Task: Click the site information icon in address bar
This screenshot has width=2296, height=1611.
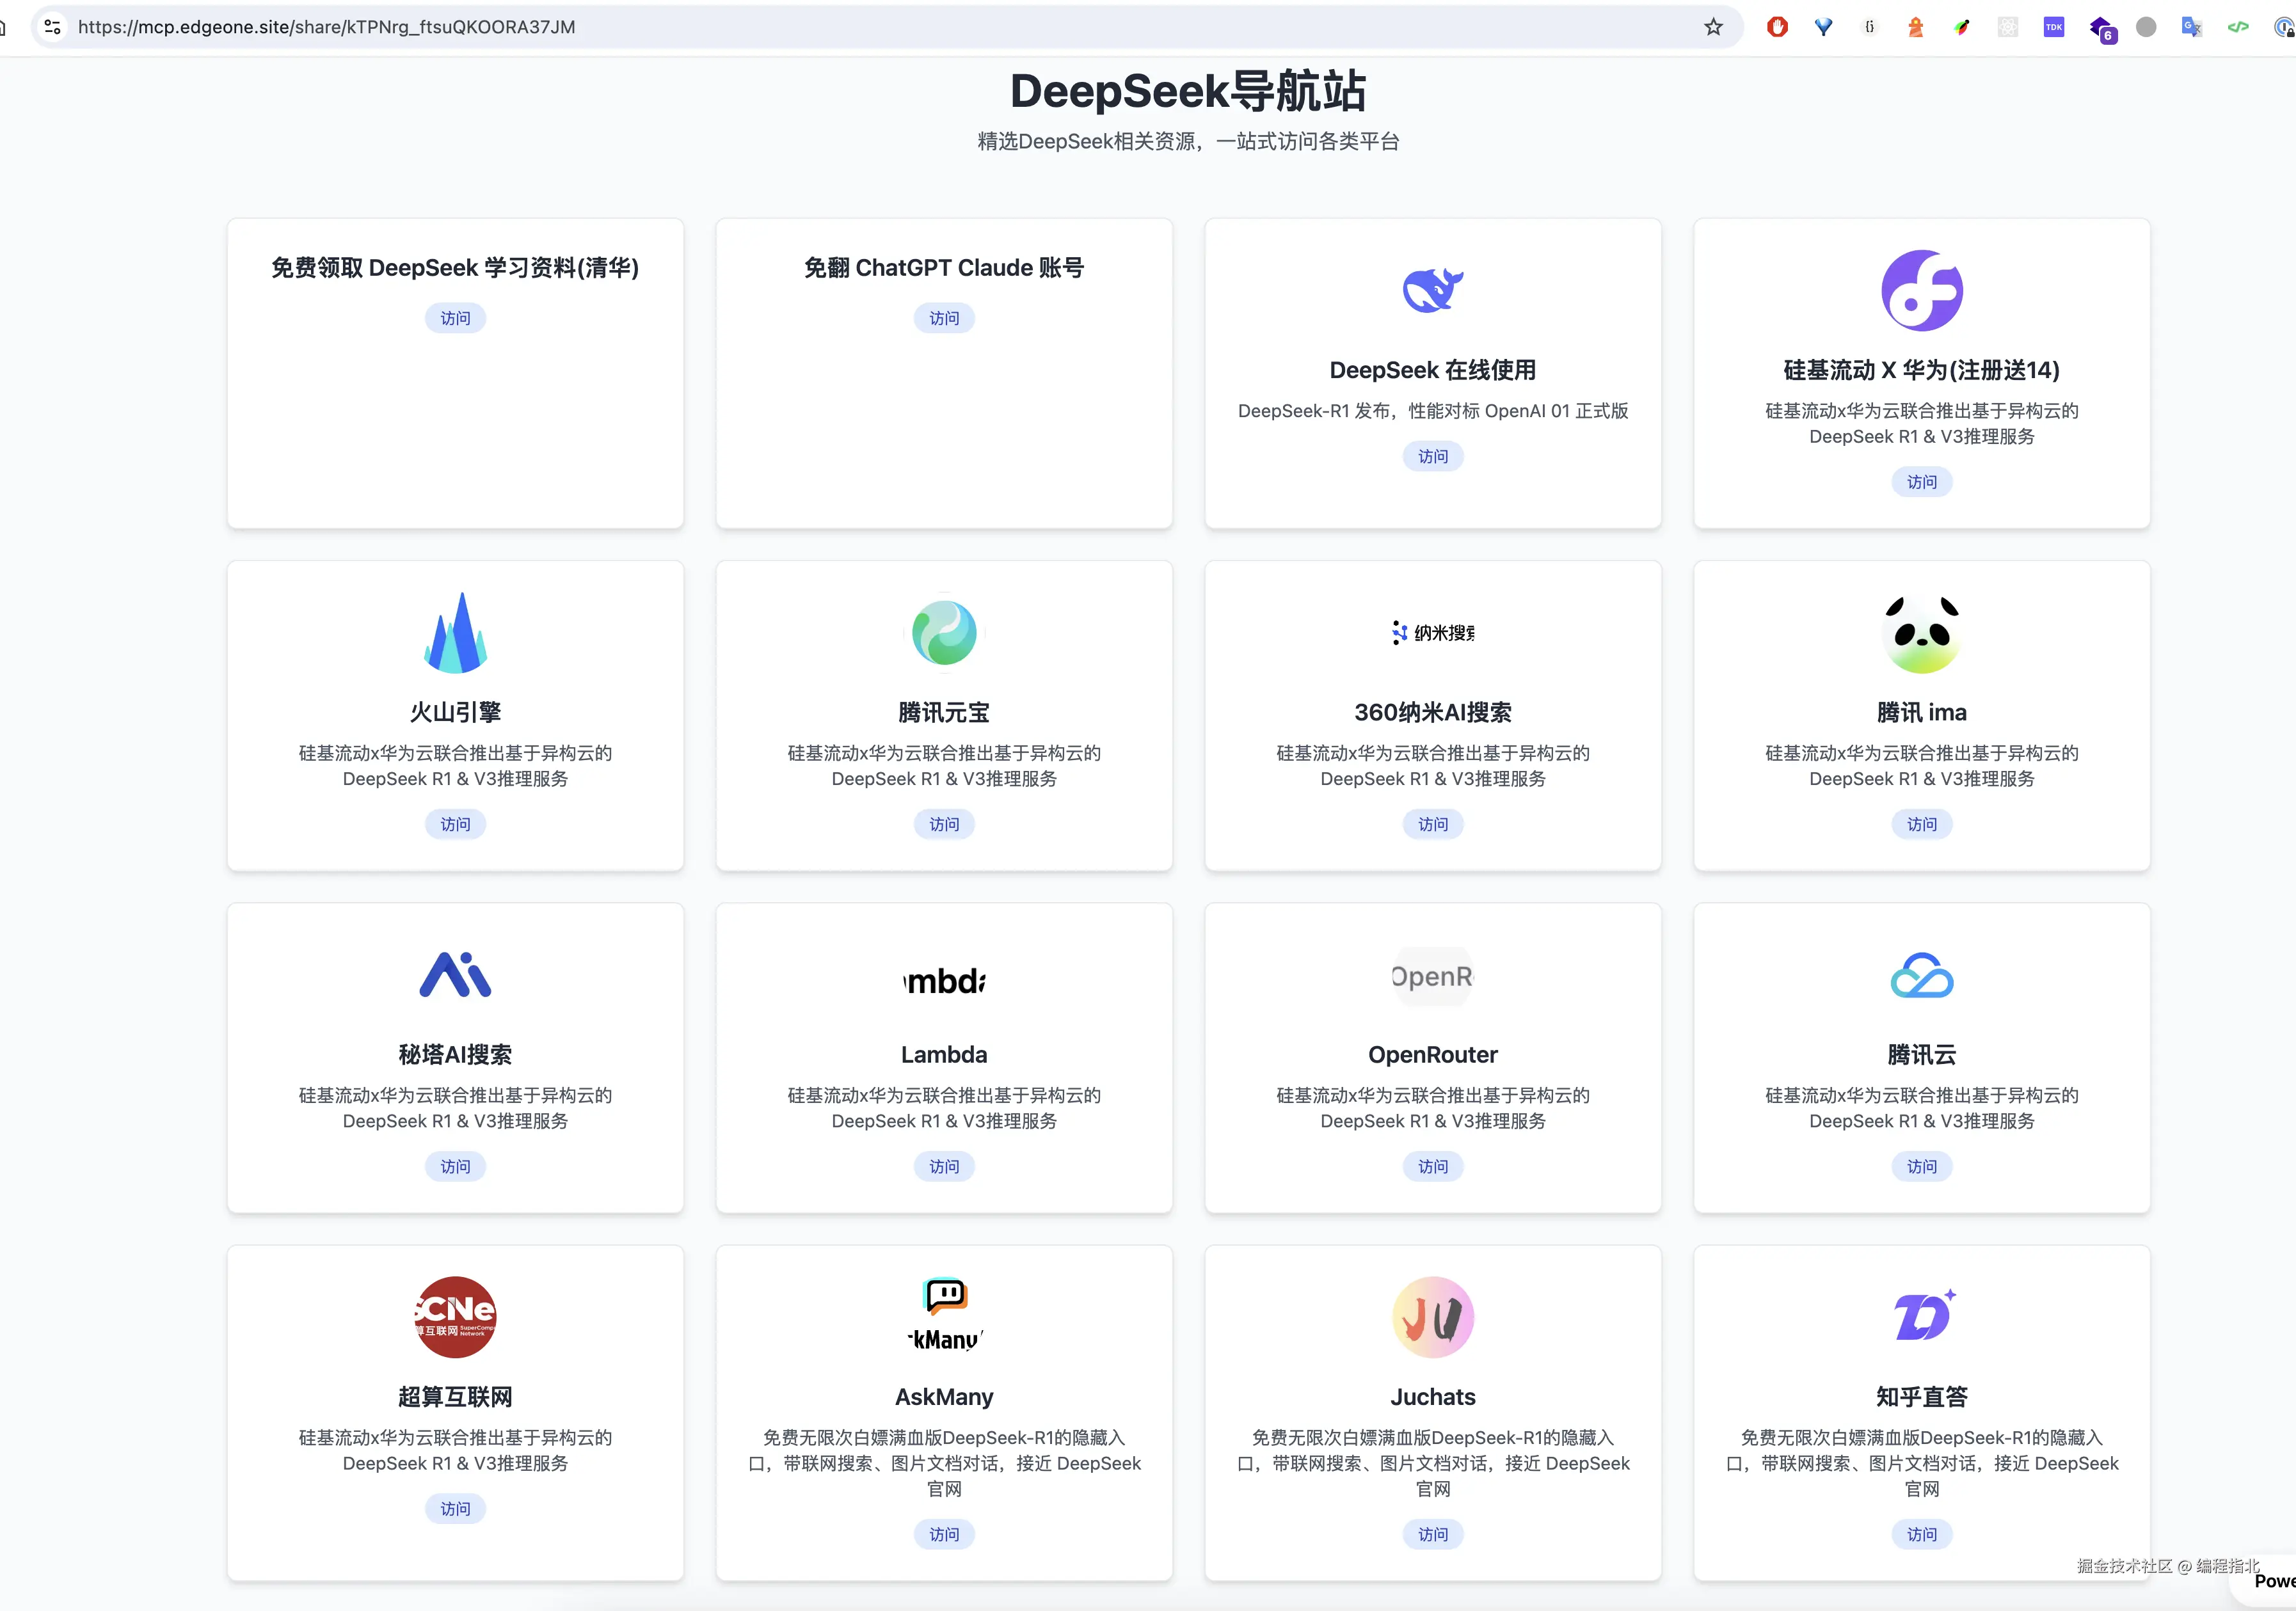Action: [x=53, y=27]
